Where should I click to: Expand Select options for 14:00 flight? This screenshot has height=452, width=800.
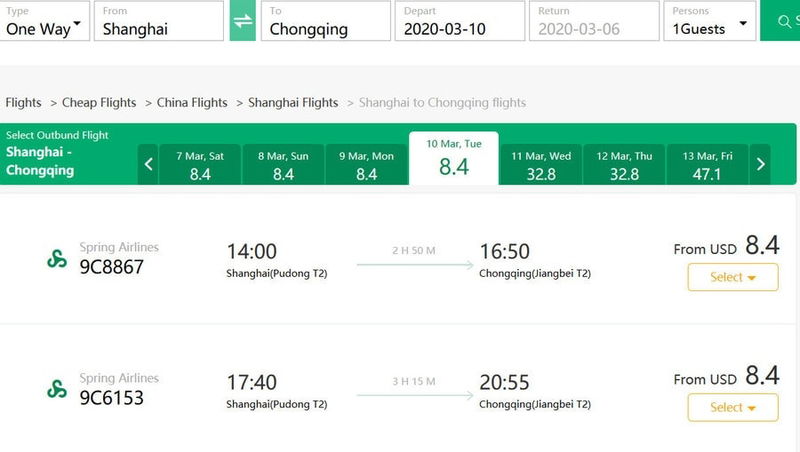pos(733,277)
